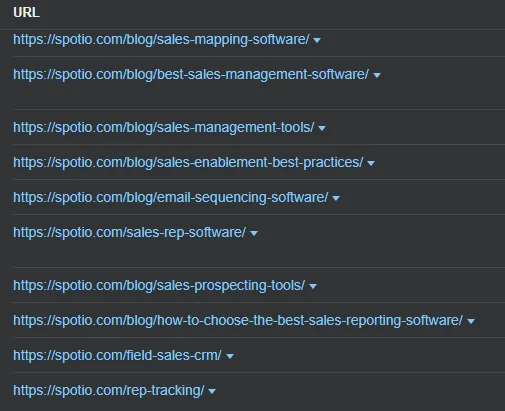Expand dropdown arrow beside rep-tracking URL
This screenshot has width=505, height=411.
tap(212, 391)
